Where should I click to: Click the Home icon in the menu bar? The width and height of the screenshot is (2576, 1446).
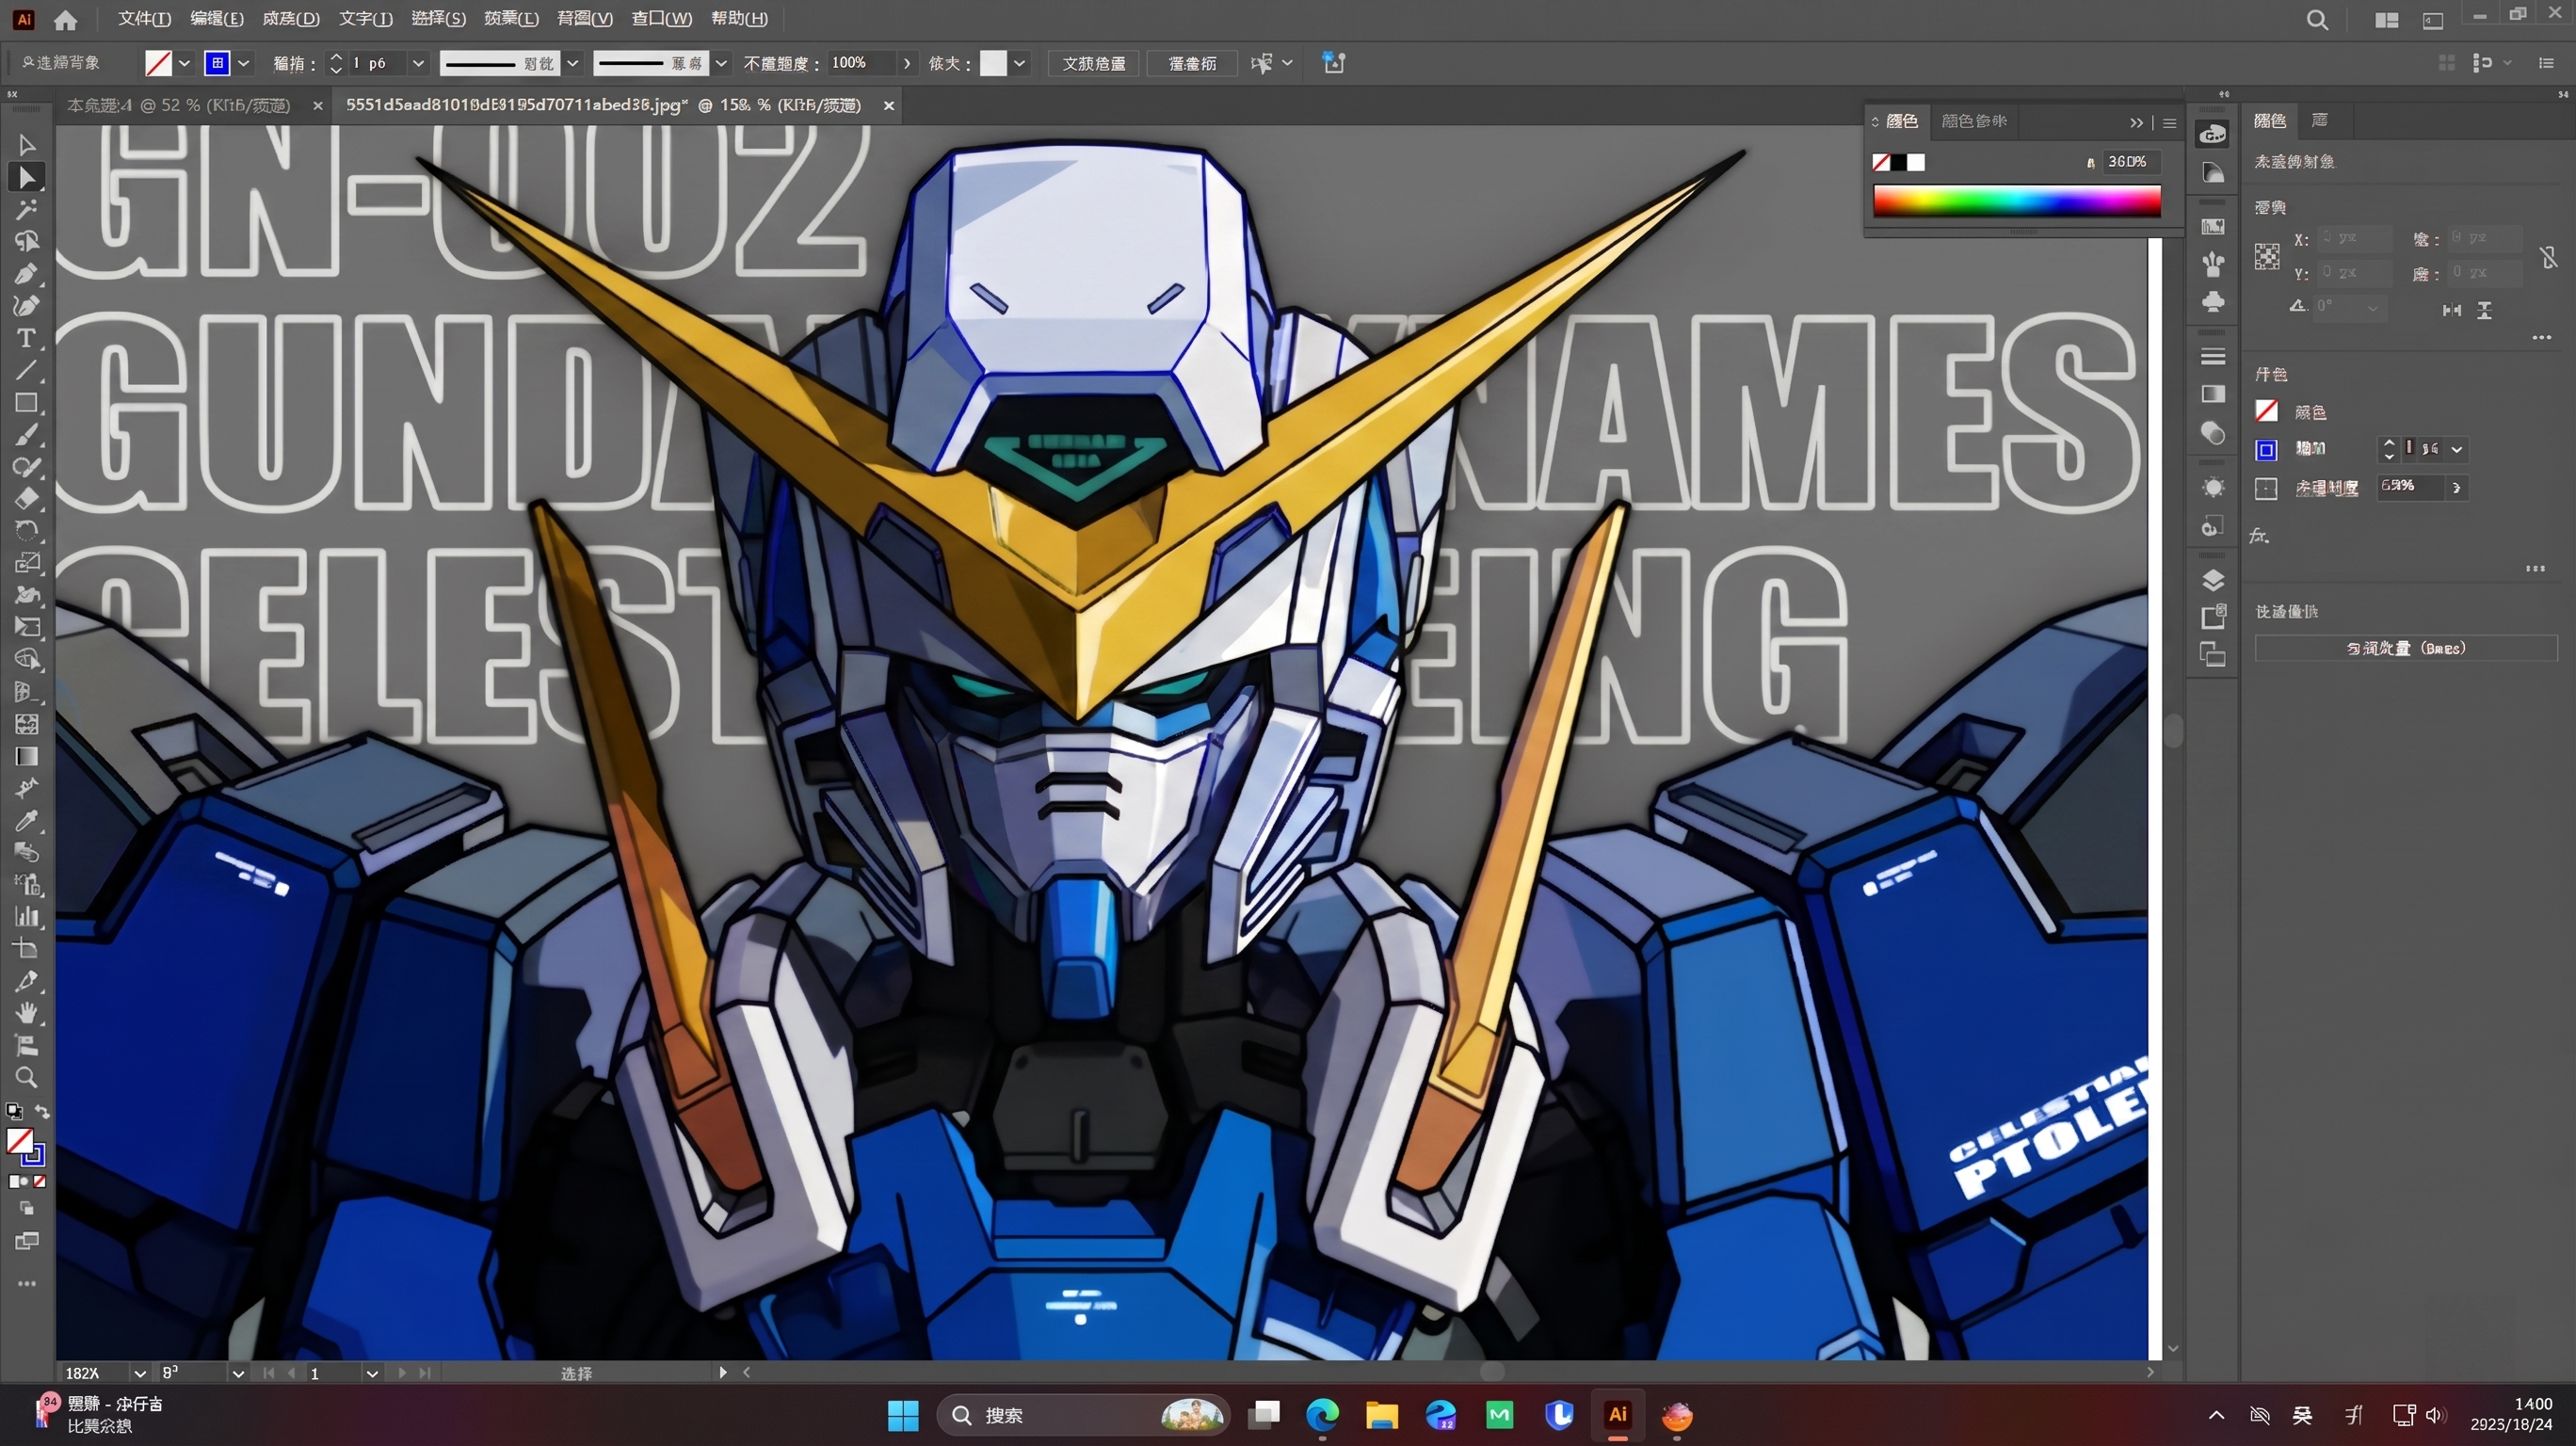tap(66, 20)
